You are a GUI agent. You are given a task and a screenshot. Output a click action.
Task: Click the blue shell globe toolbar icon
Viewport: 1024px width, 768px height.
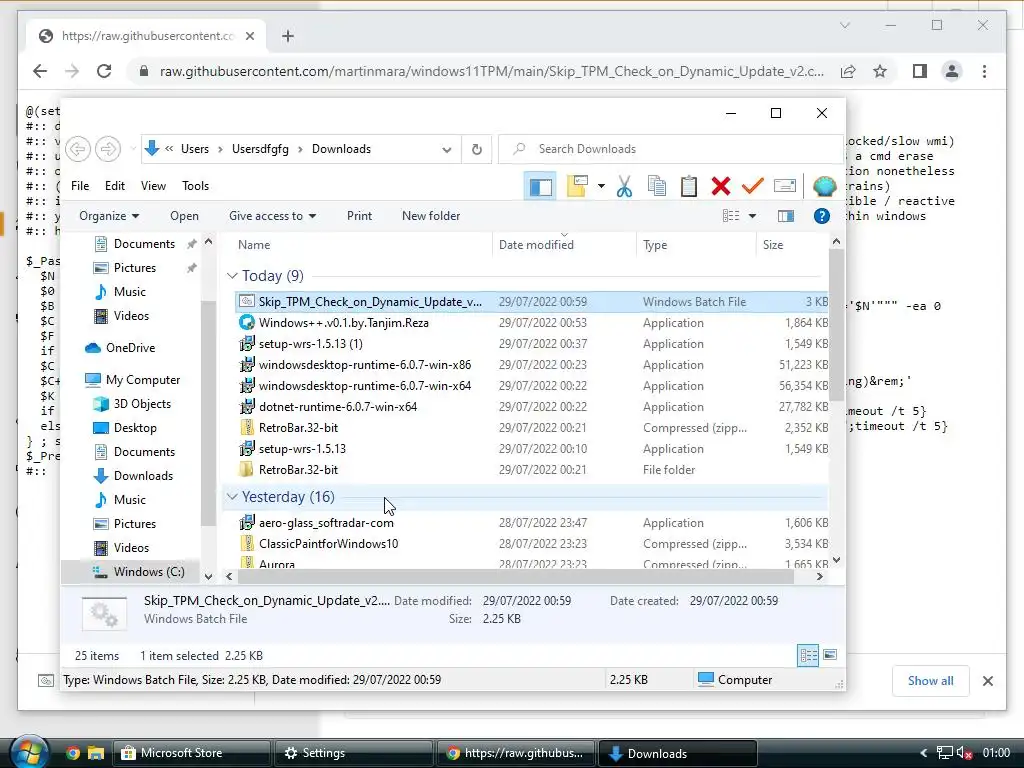(824, 186)
